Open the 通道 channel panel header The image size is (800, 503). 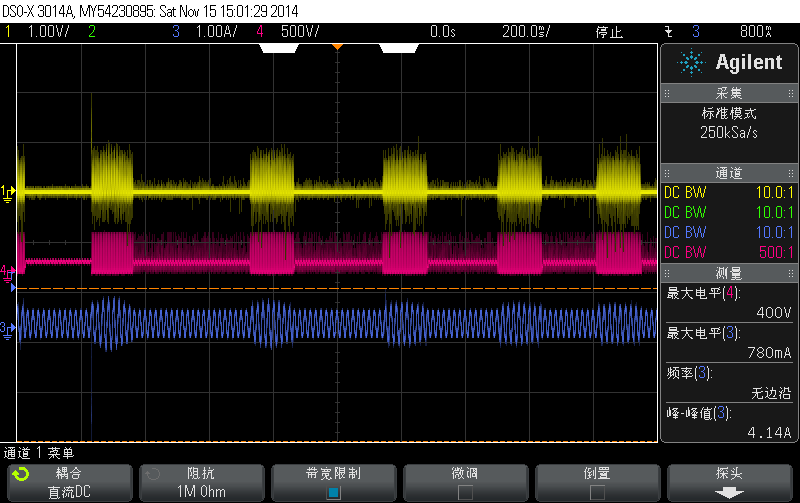tap(729, 173)
